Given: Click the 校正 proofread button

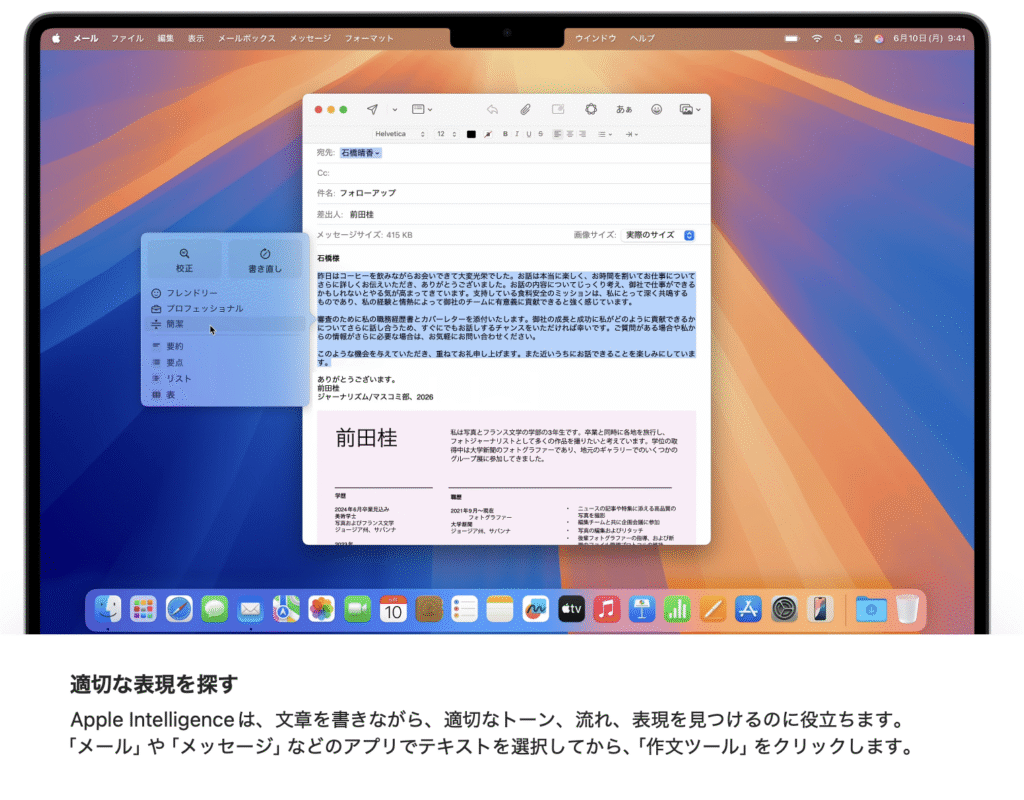Looking at the screenshot, I should (184, 260).
